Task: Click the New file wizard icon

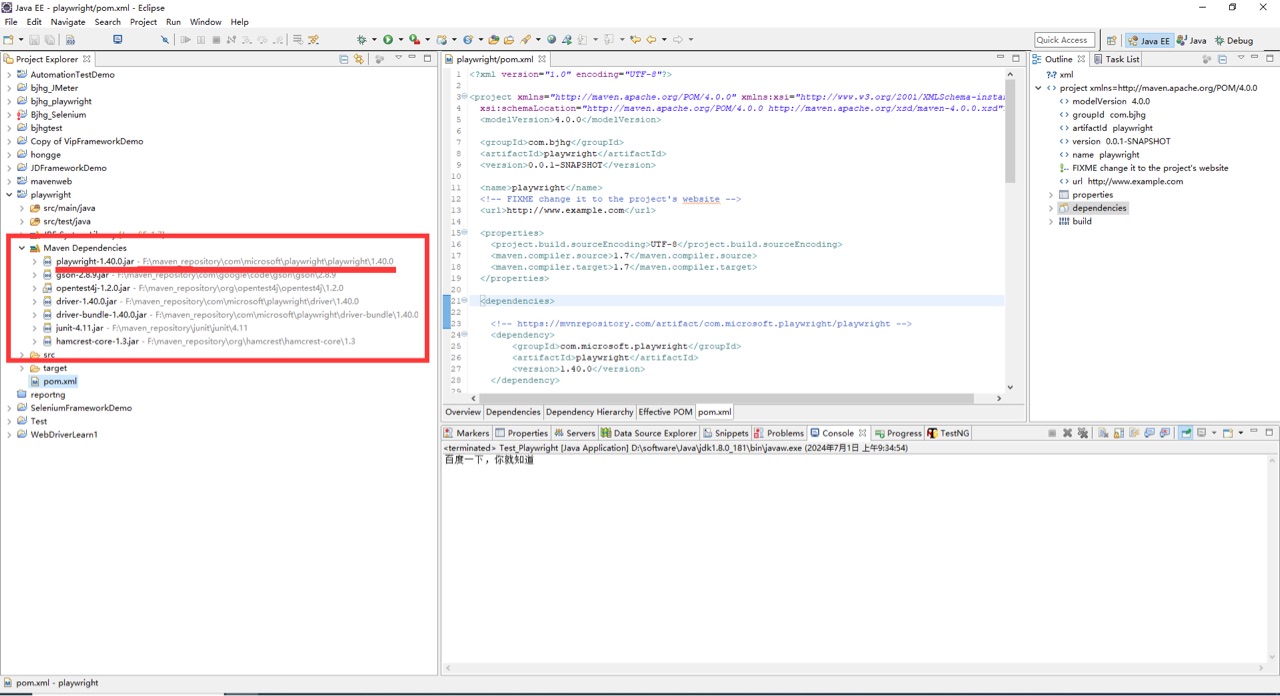Action: coord(8,40)
